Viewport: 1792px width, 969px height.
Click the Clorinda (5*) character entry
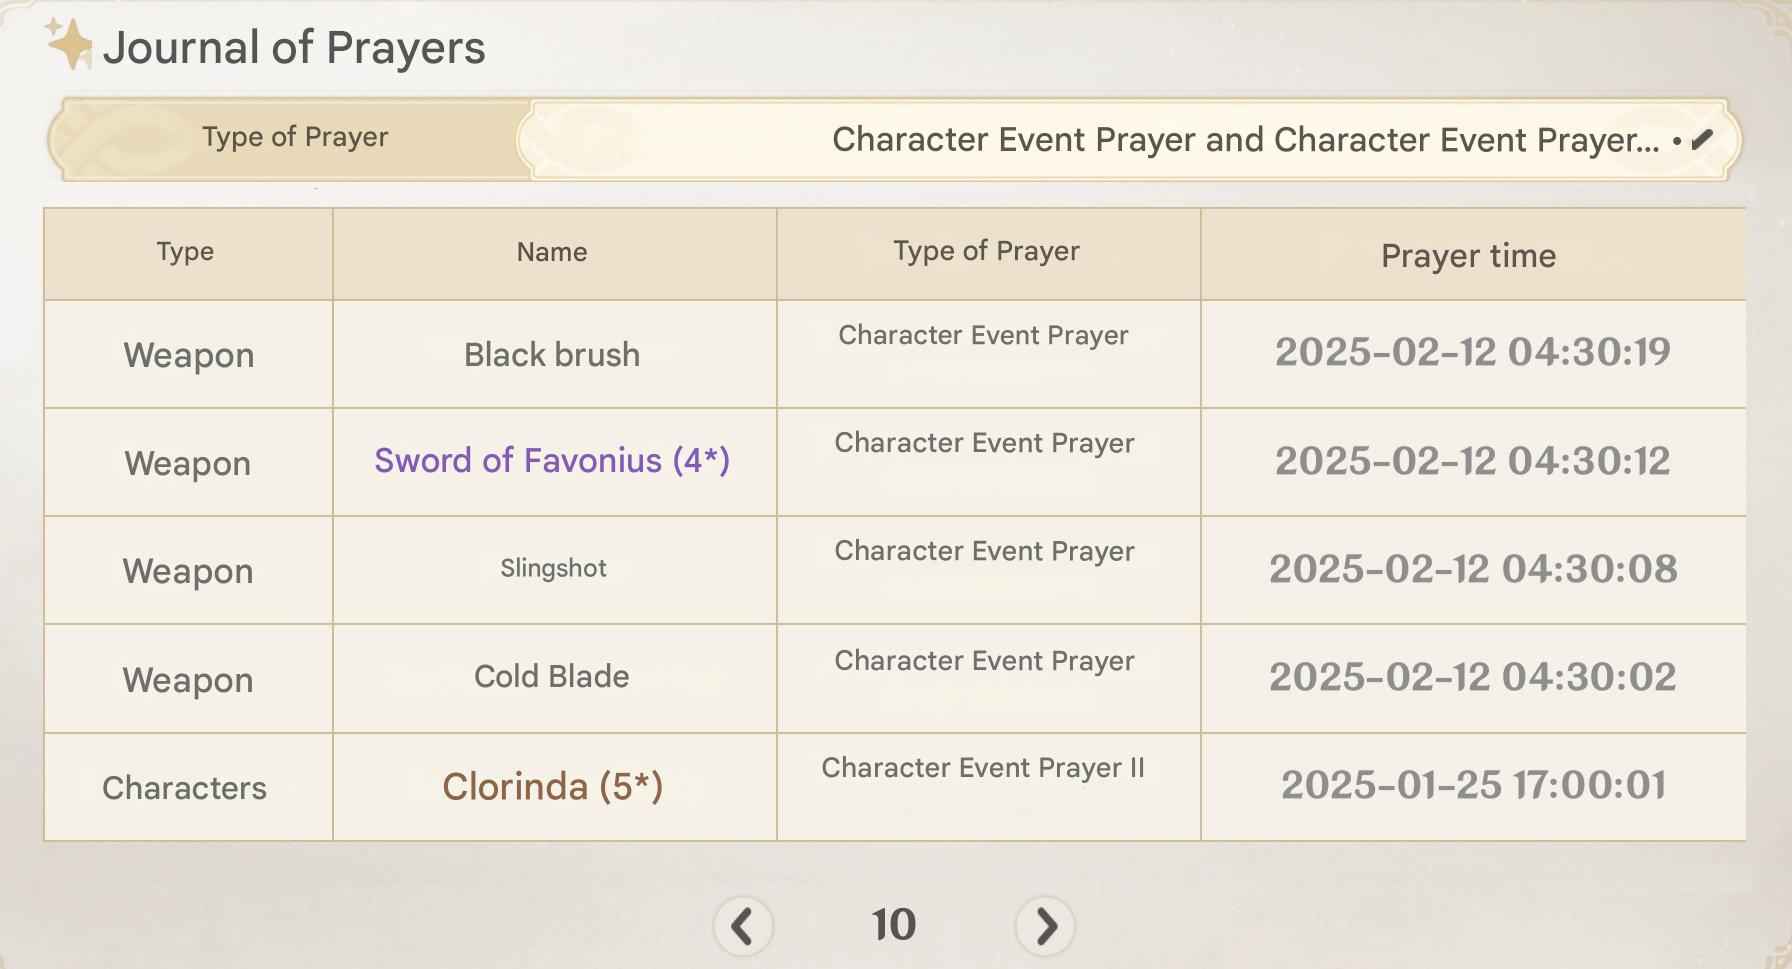[x=552, y=786]
